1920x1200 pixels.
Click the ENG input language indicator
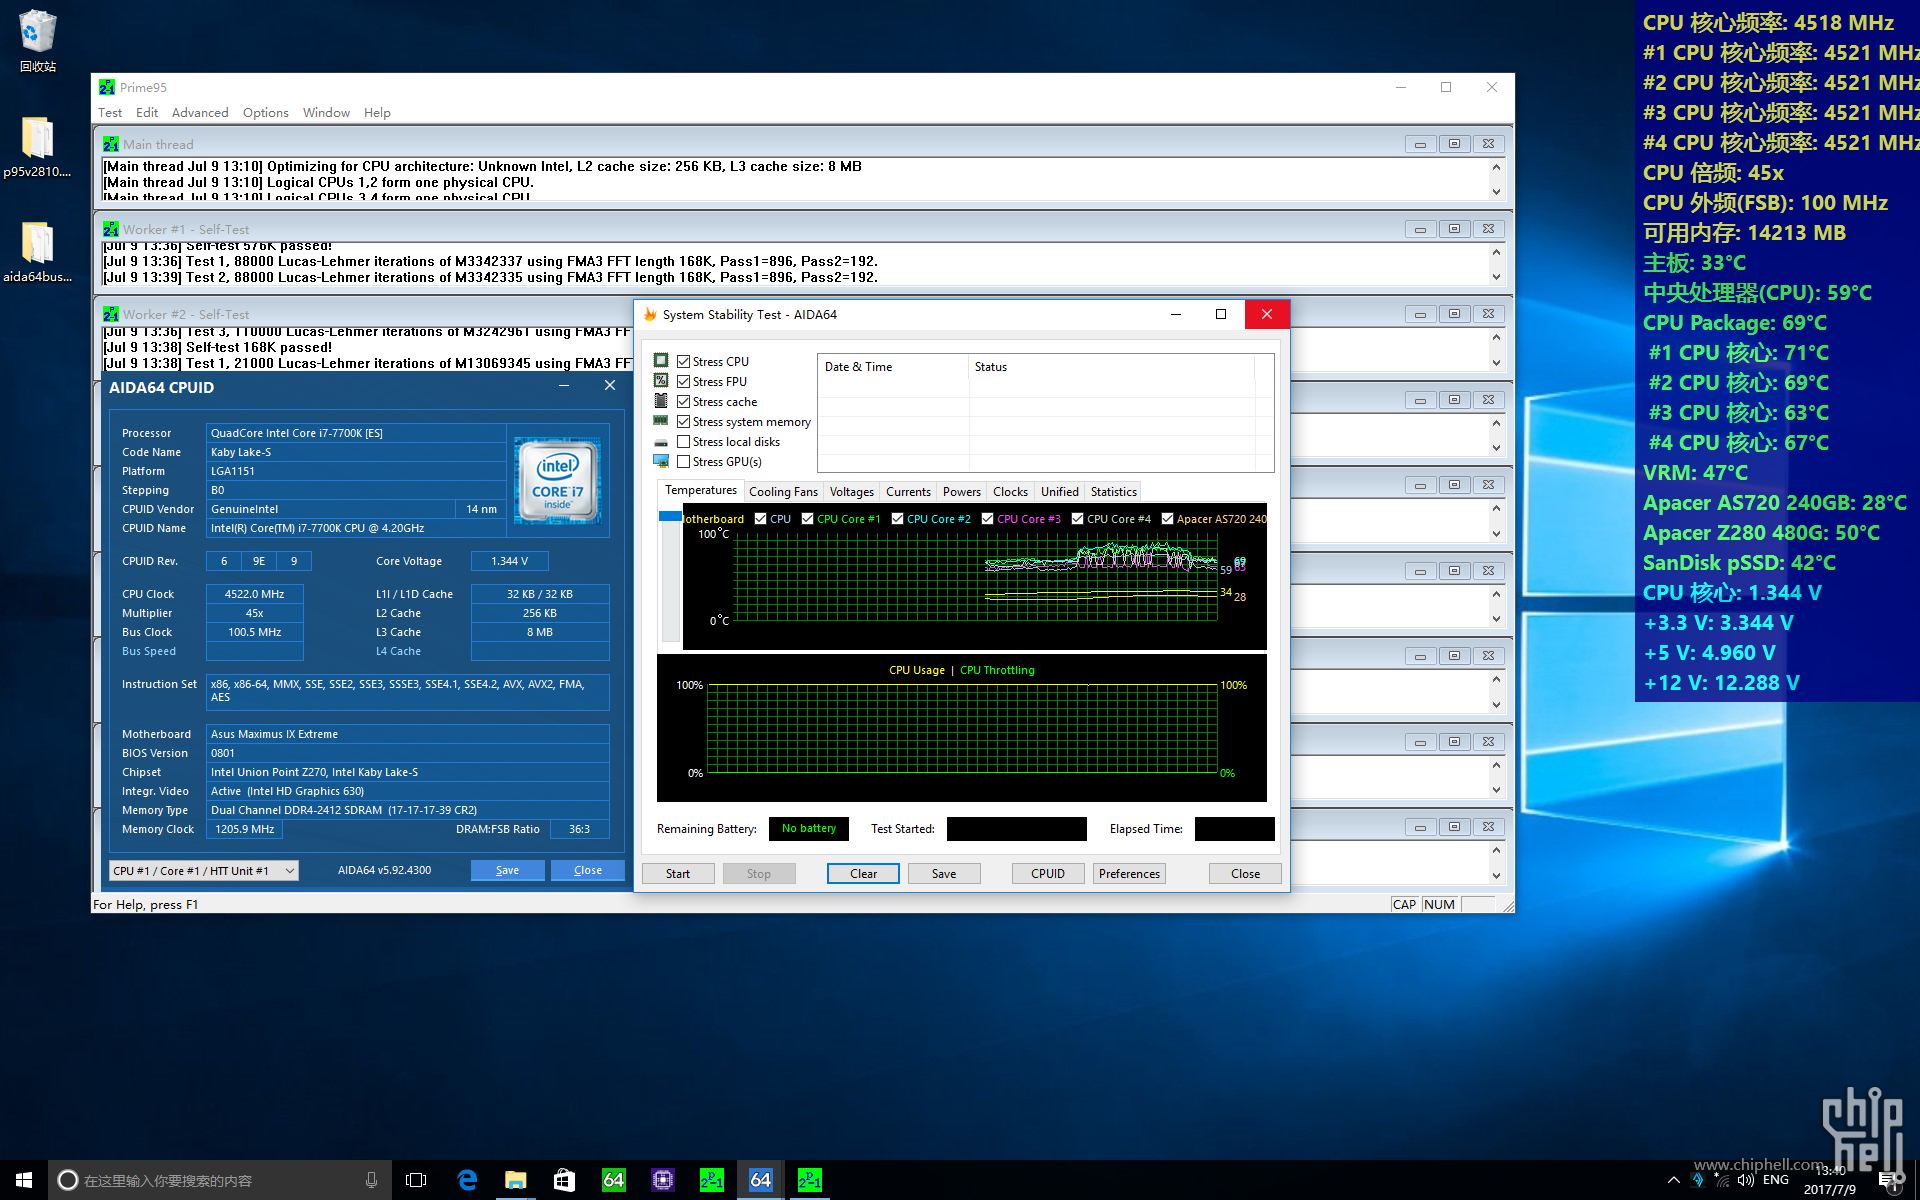1776,1180
